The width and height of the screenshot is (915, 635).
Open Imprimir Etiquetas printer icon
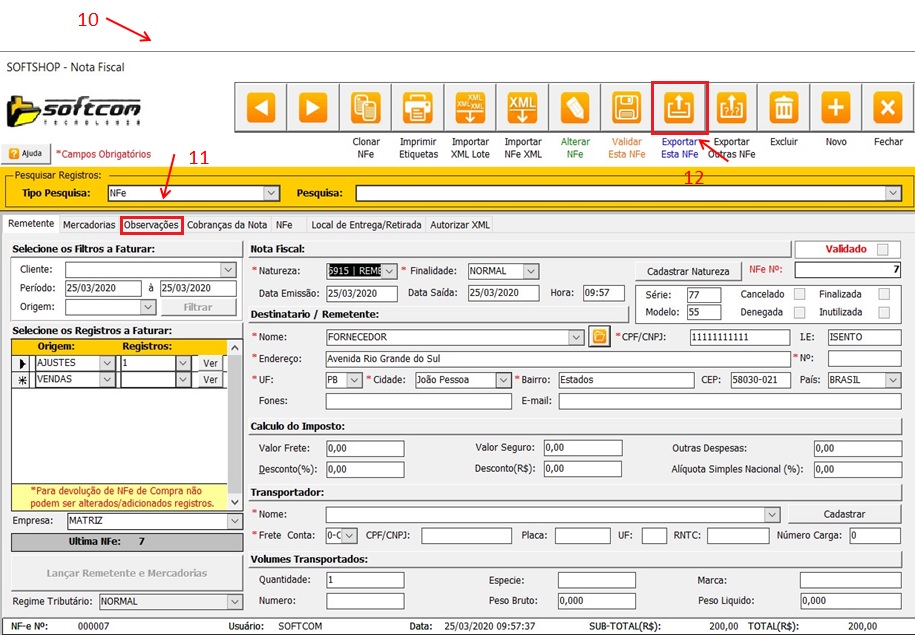point(418,107)
